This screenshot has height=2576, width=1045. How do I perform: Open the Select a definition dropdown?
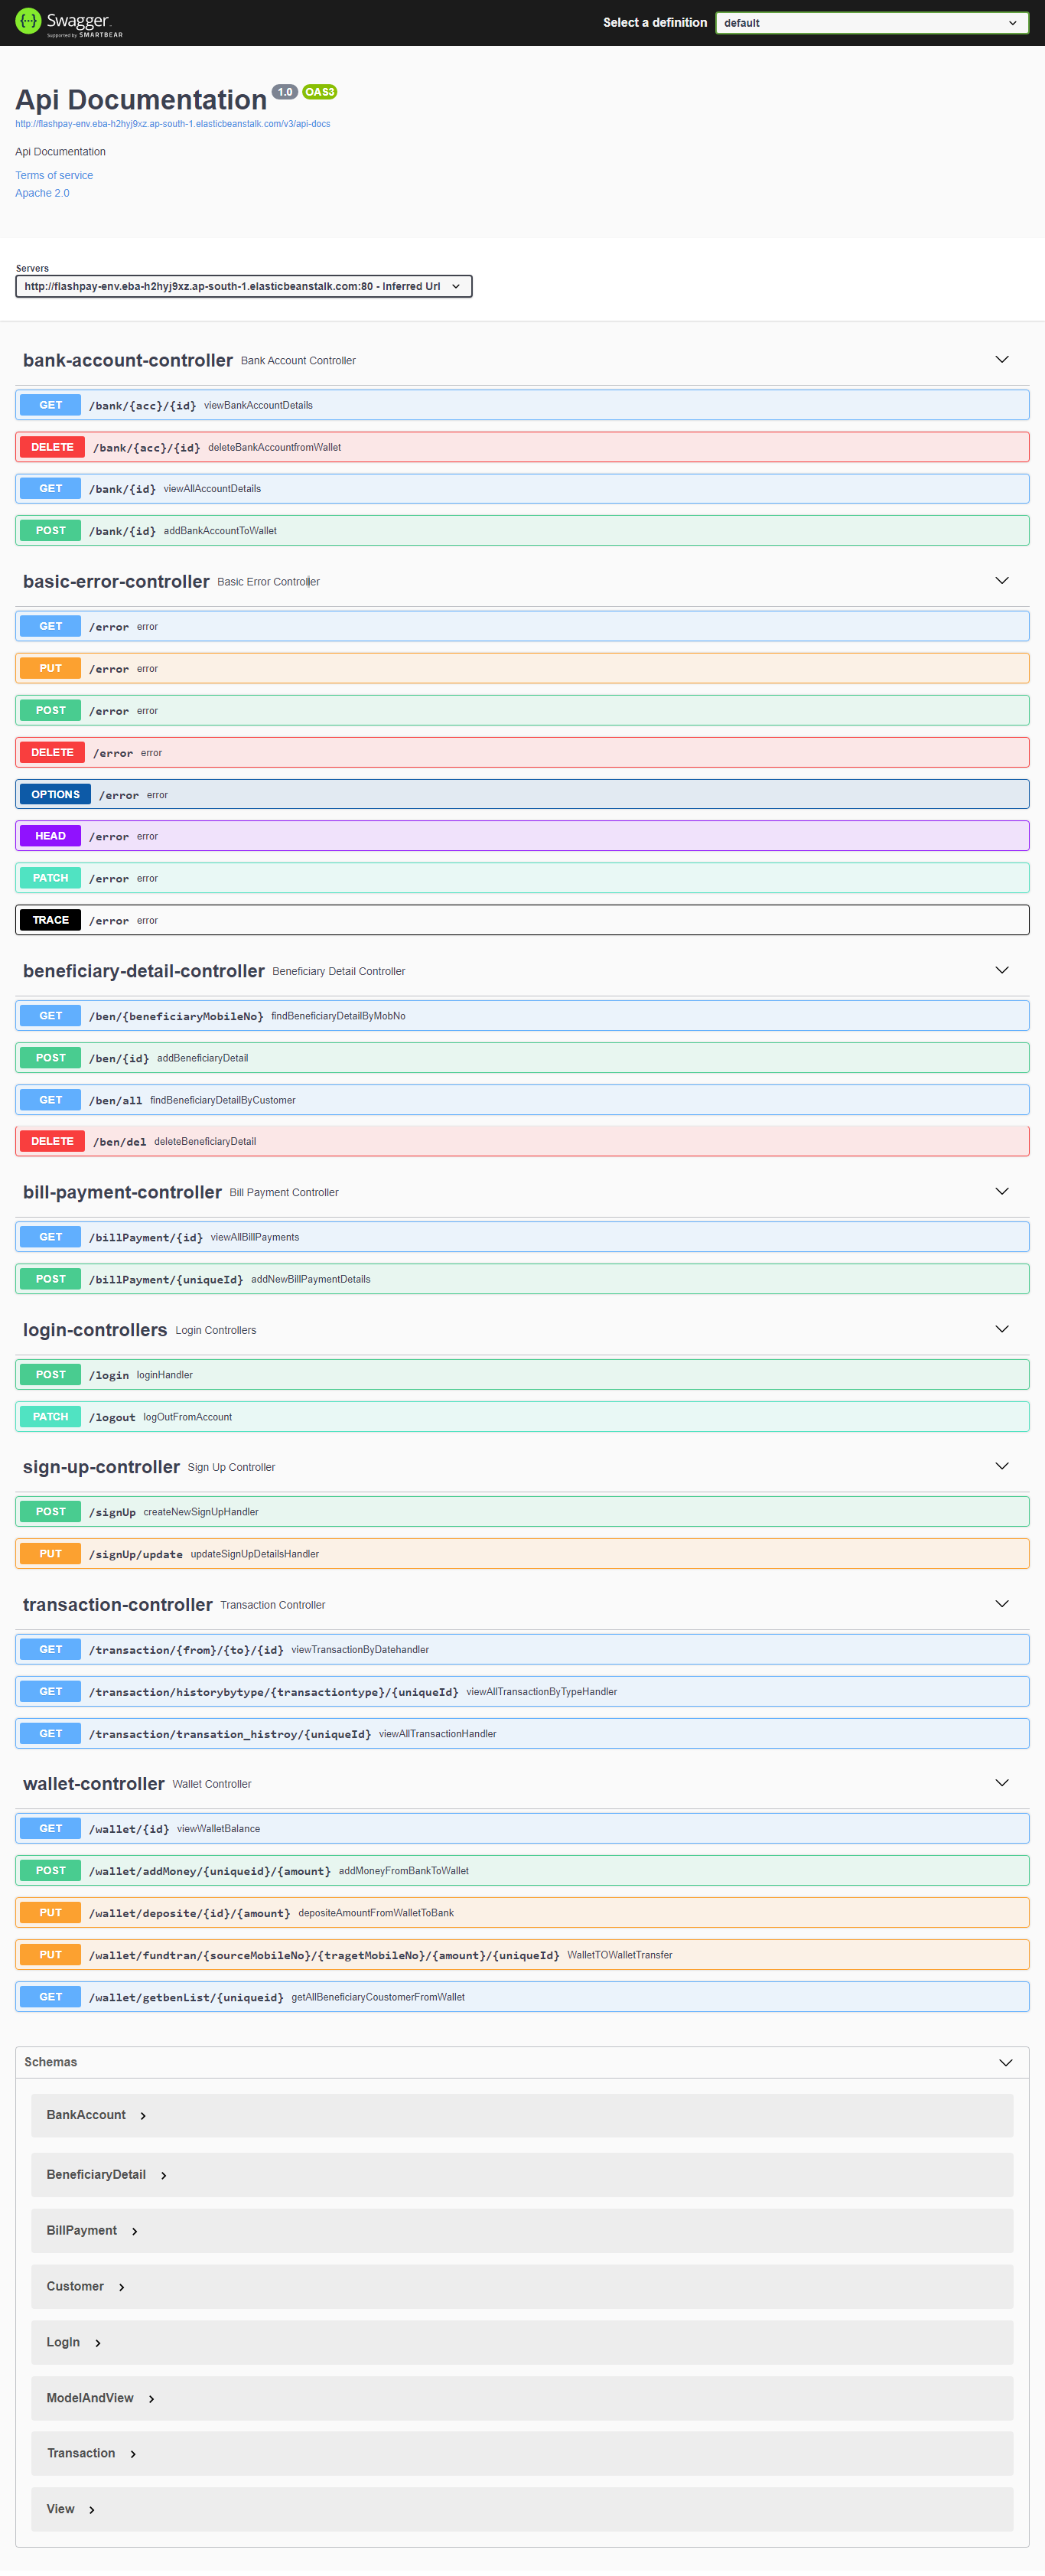[871, 23]
